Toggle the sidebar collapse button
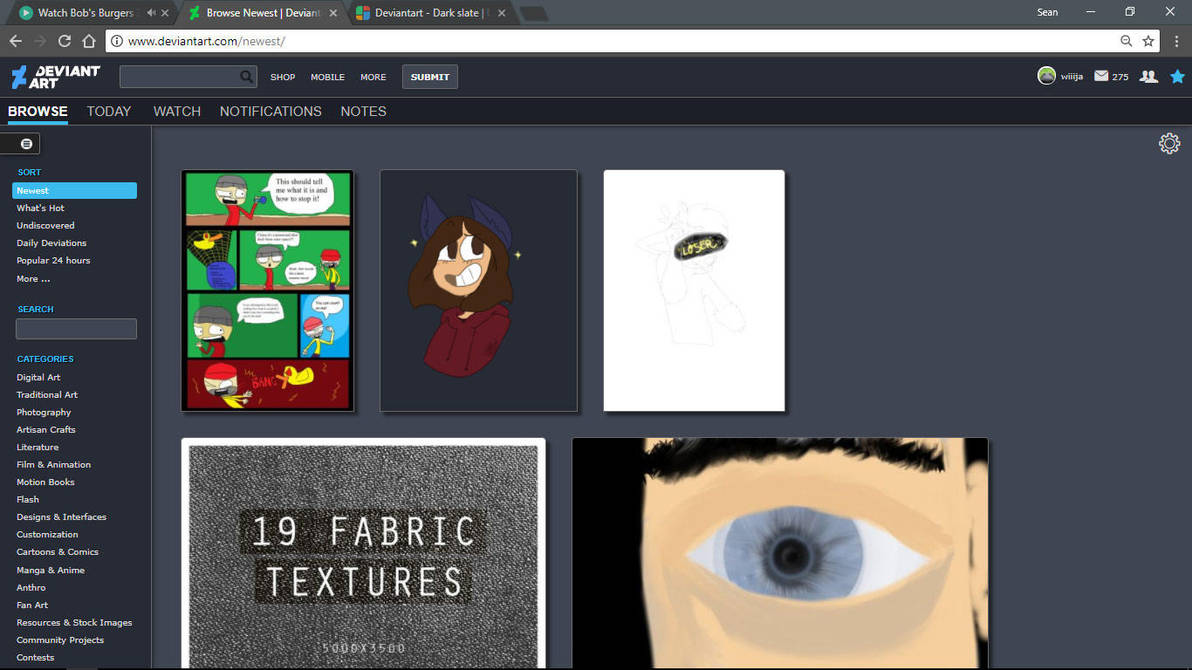The height and width of the screenshot is (670, 1192). [x=26, y=144]
